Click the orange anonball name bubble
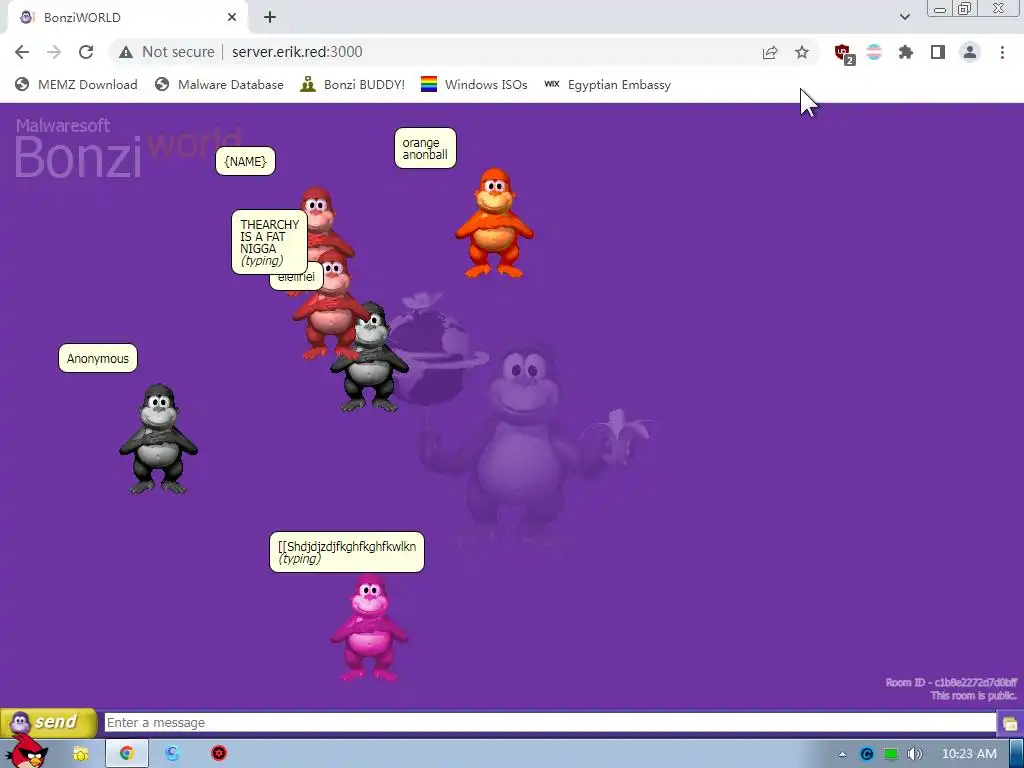This screenshot has height=768, width=1024. [425, 148]
